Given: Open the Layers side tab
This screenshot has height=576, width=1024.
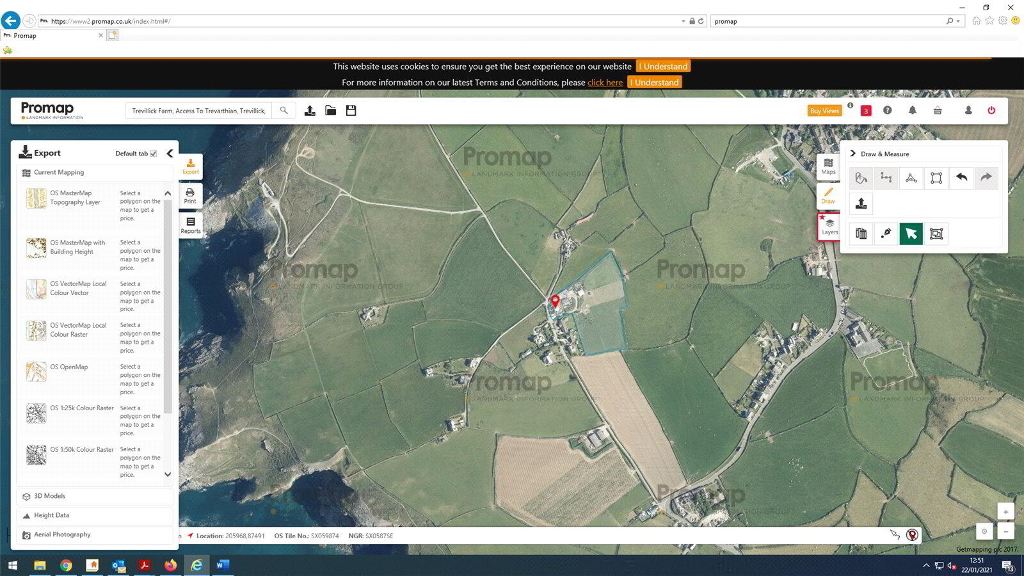Looking at the screenshot, I should [x=829, y=227].
